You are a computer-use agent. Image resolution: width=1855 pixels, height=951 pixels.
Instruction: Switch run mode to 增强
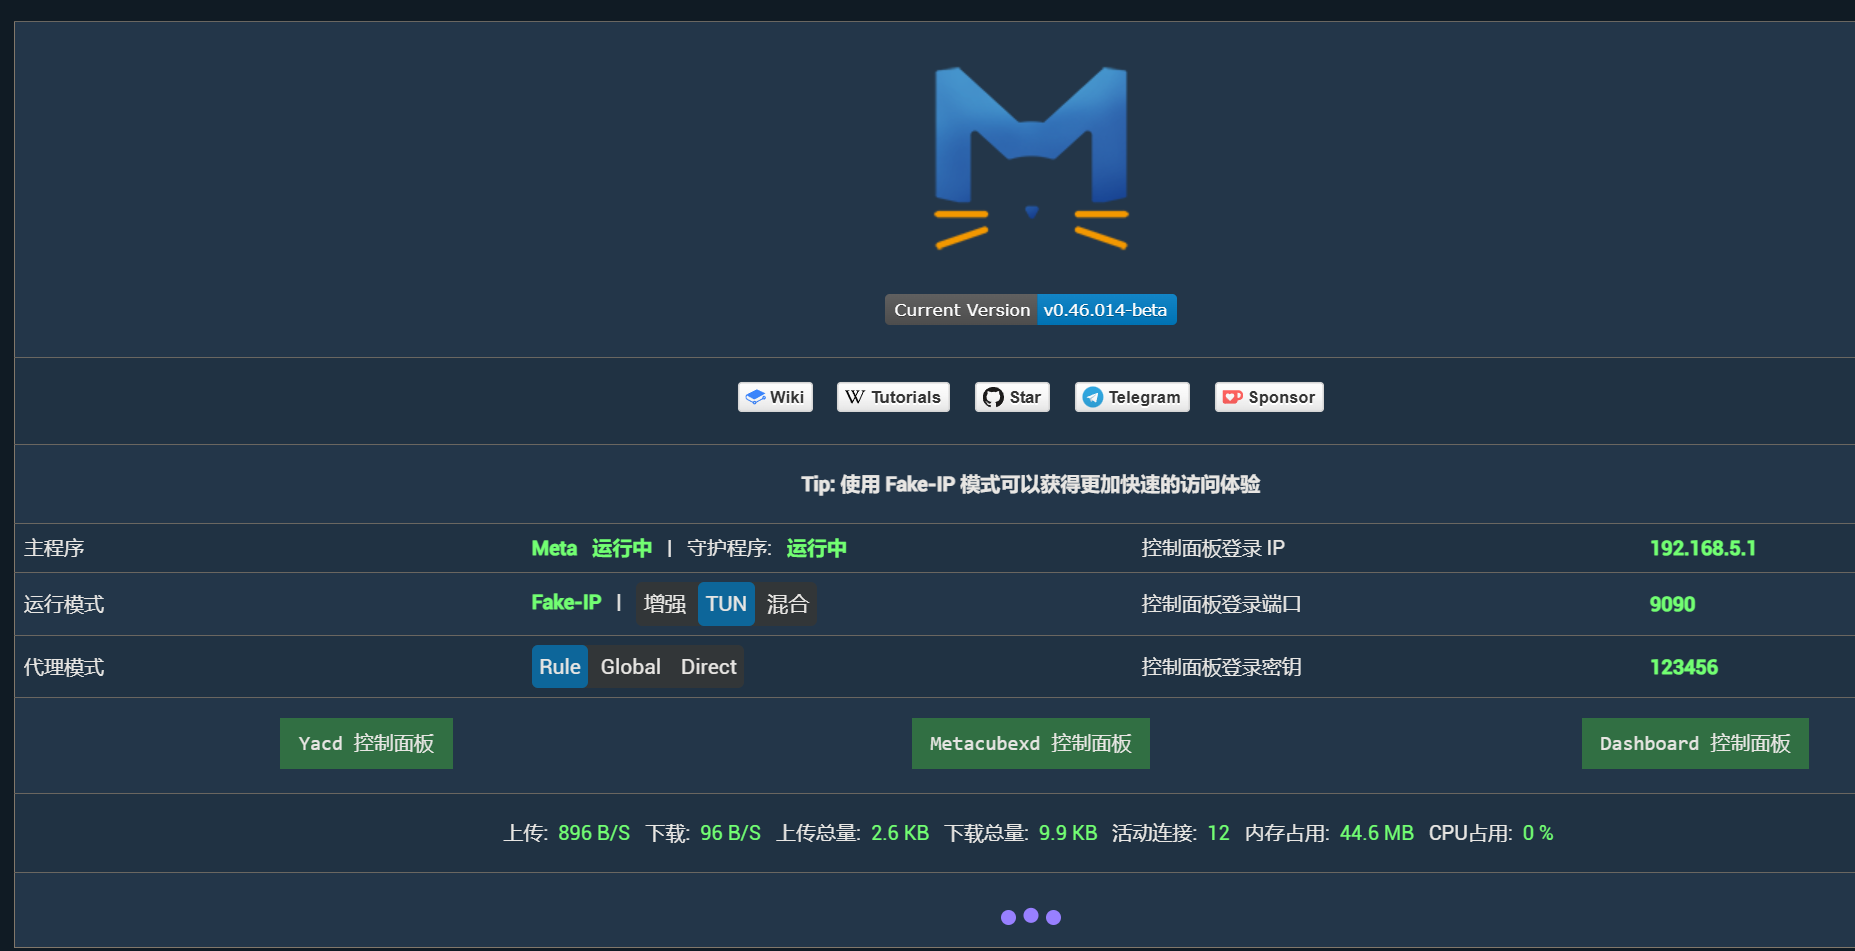point(665,604)
